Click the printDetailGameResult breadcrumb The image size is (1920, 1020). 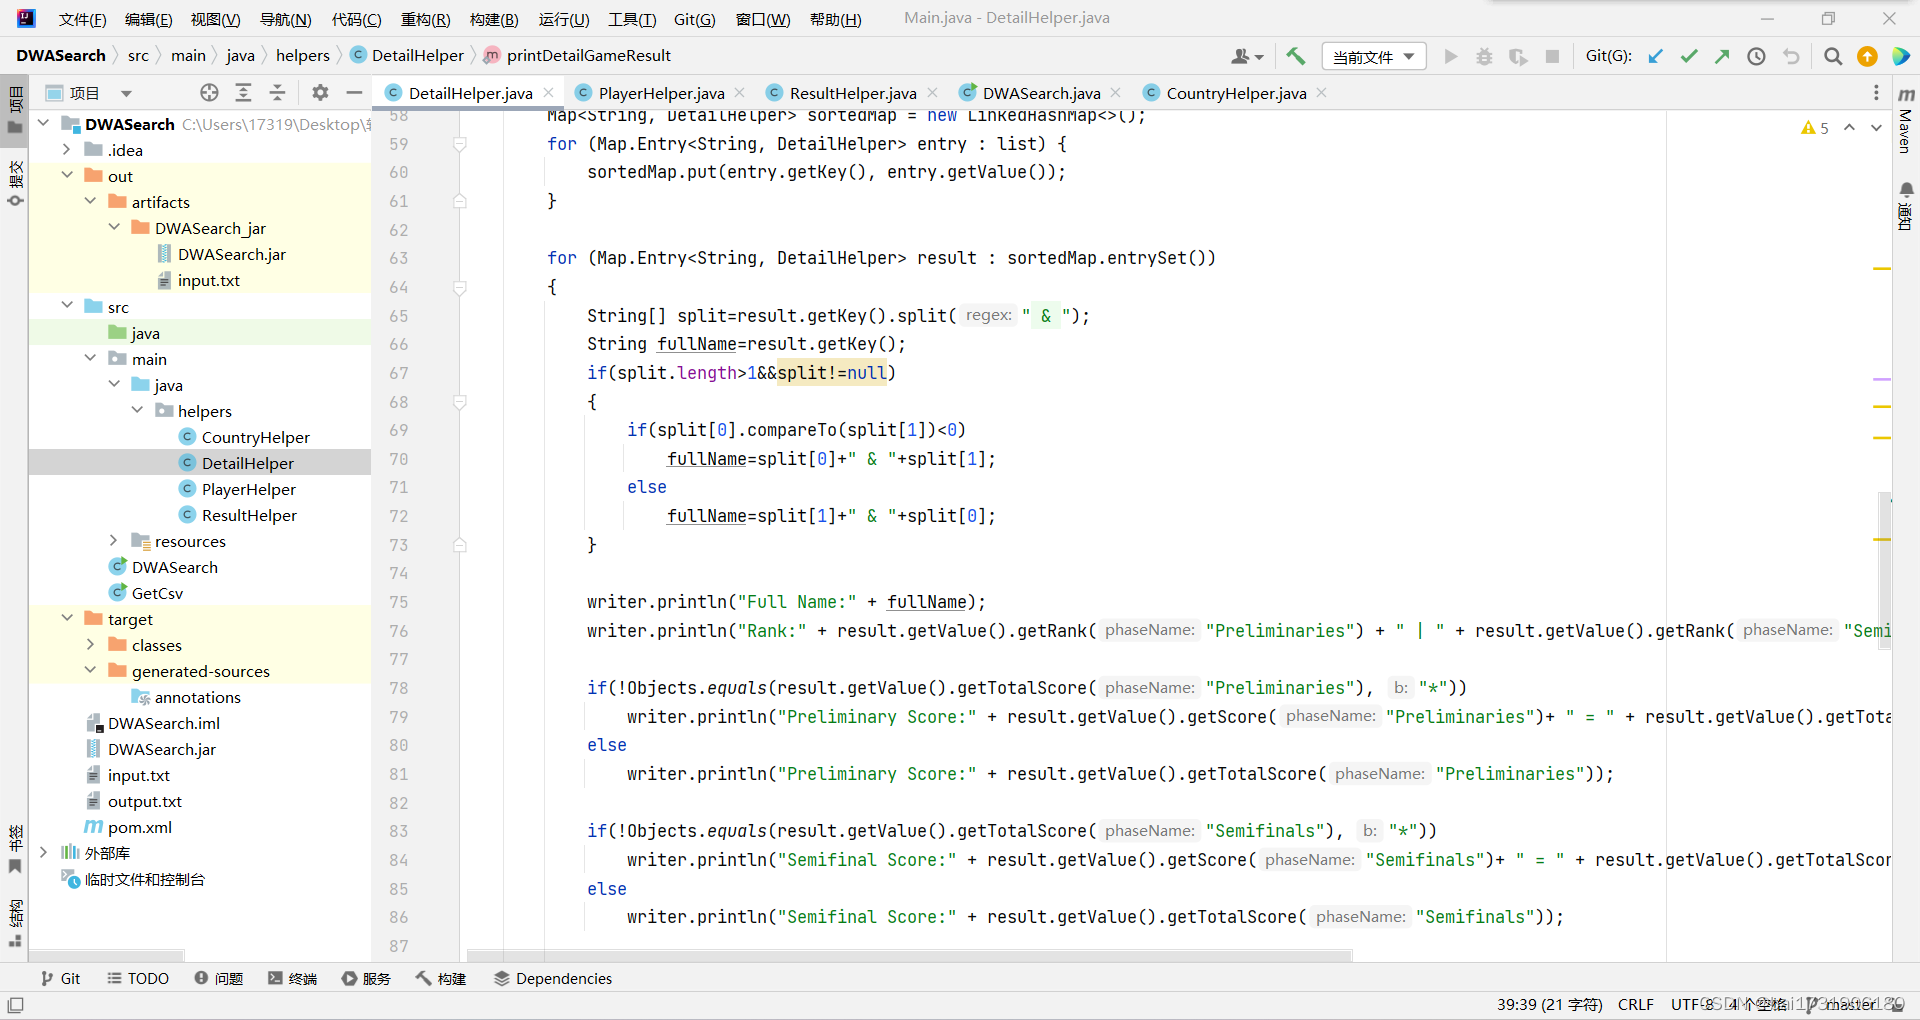pos(577,55)
